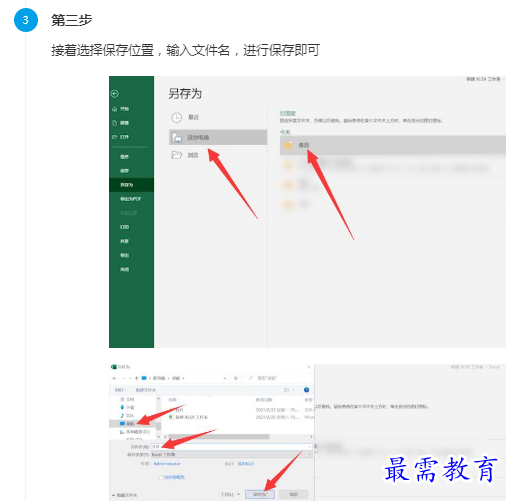Screen dimensions: 506x501
Task: Collapse folders using Hide Folders expander
Action: pos(125,495)
